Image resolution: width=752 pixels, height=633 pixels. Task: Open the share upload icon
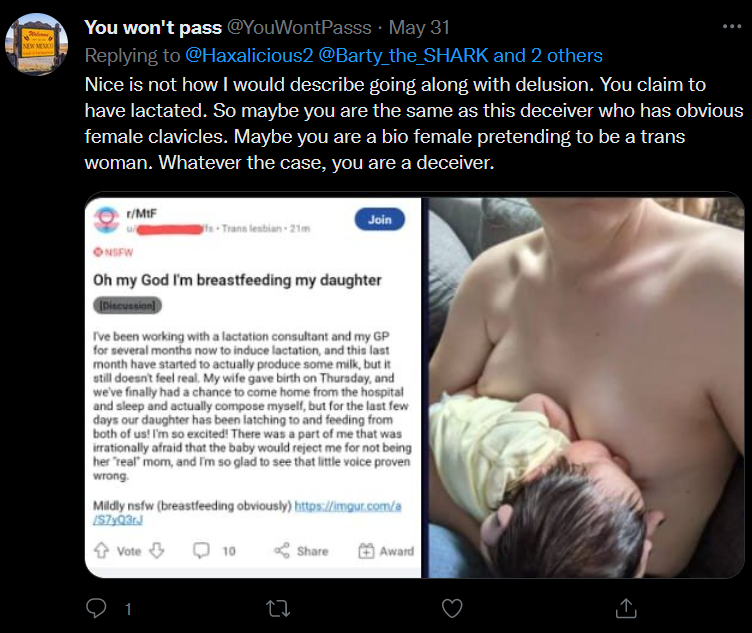(626, 608)
